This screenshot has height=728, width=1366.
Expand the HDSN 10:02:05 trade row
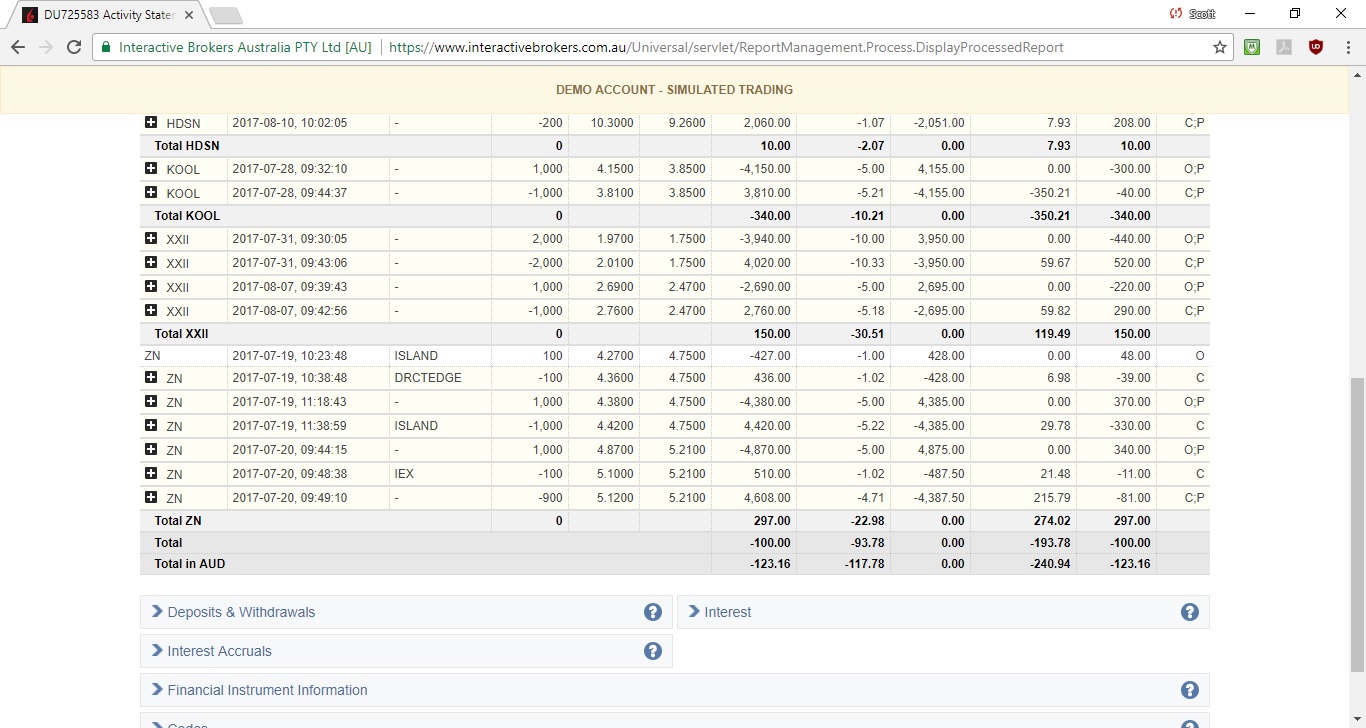(151, 122)
